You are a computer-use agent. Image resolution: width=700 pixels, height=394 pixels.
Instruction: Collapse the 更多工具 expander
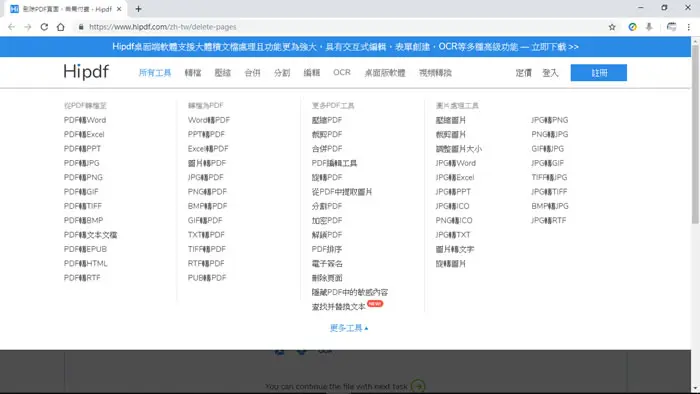coord(349,328)
